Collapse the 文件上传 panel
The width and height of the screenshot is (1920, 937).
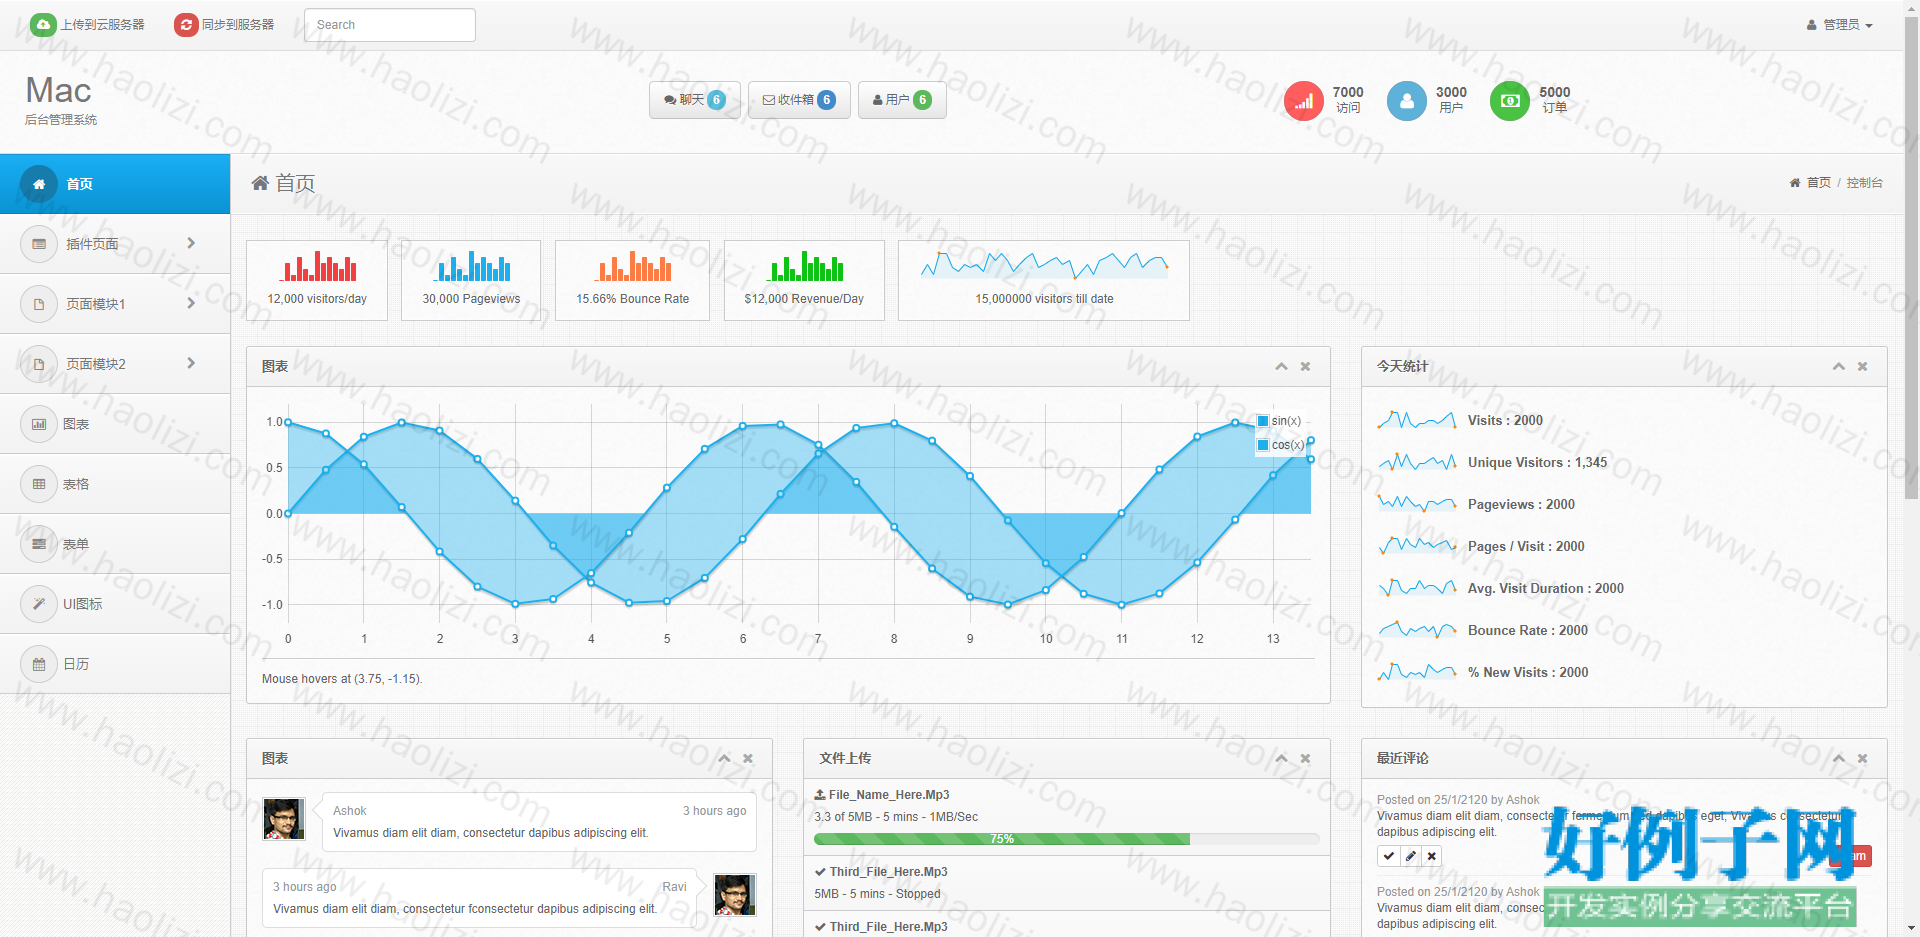click(1281, 759)
